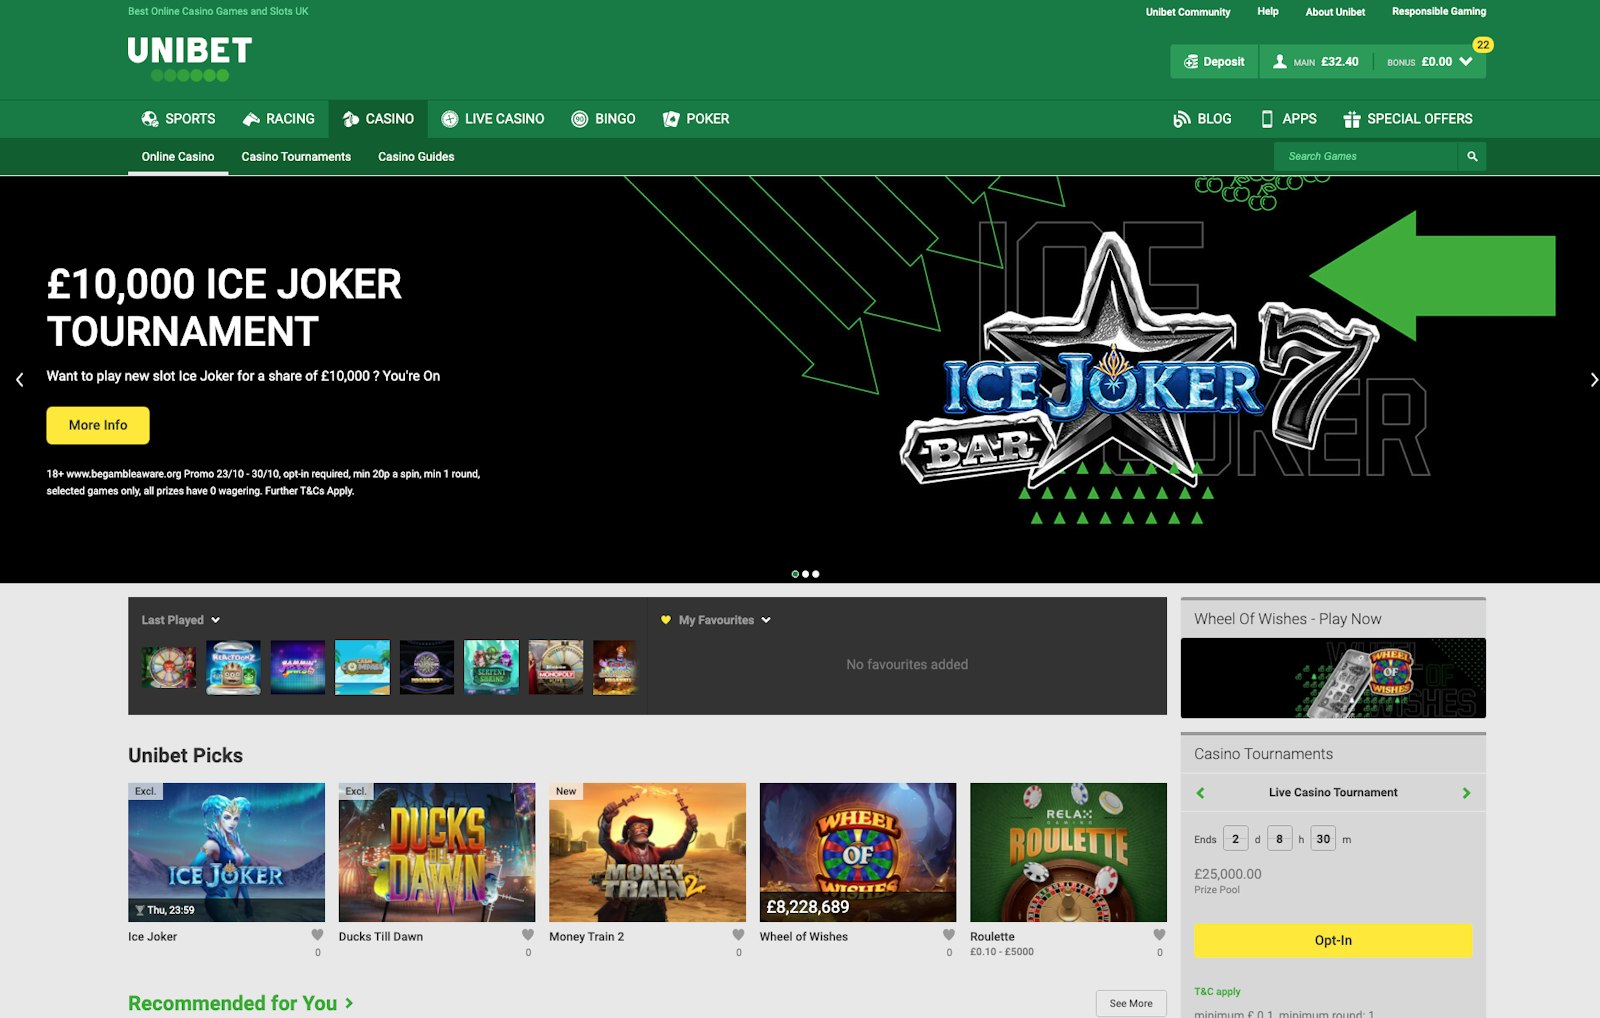Click the Blog RSS icon
Viewport: 1600px width, 1018px height.
1180,118
